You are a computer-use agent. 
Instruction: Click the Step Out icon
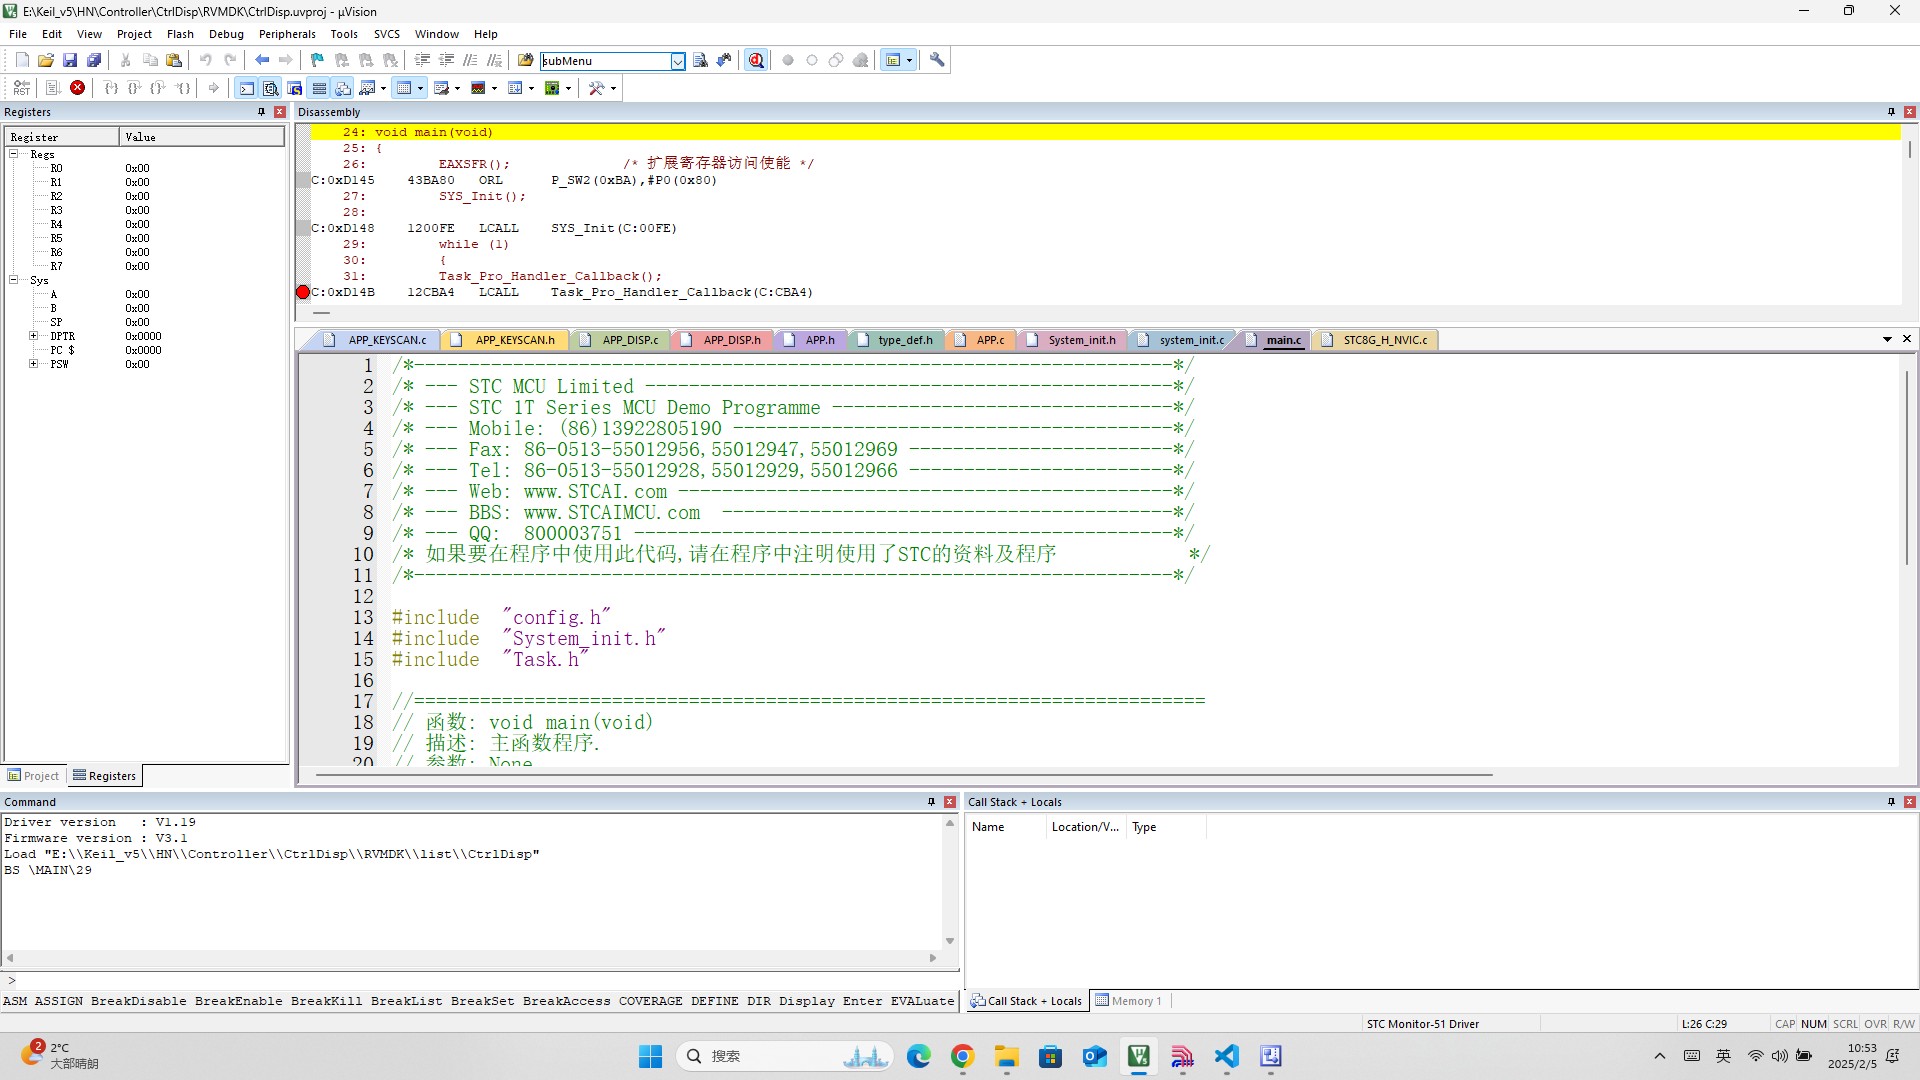[x=158, y=88]
